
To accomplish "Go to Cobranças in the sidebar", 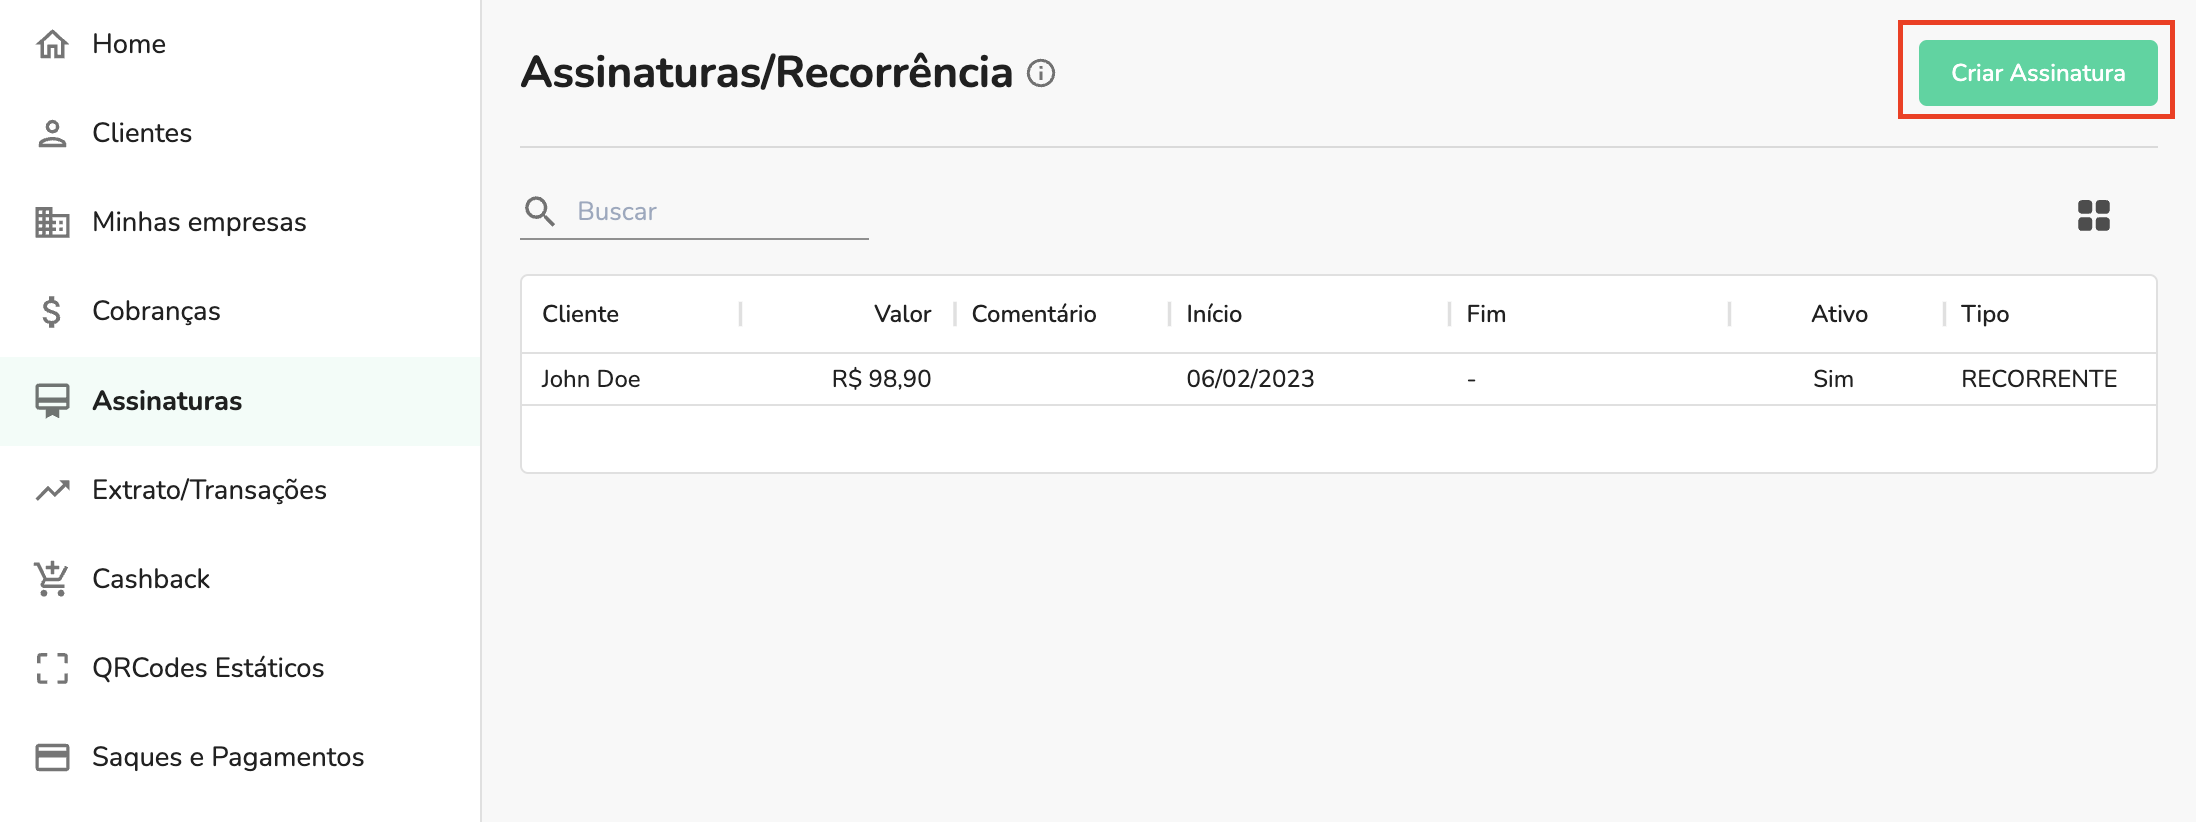I will 156,311.
